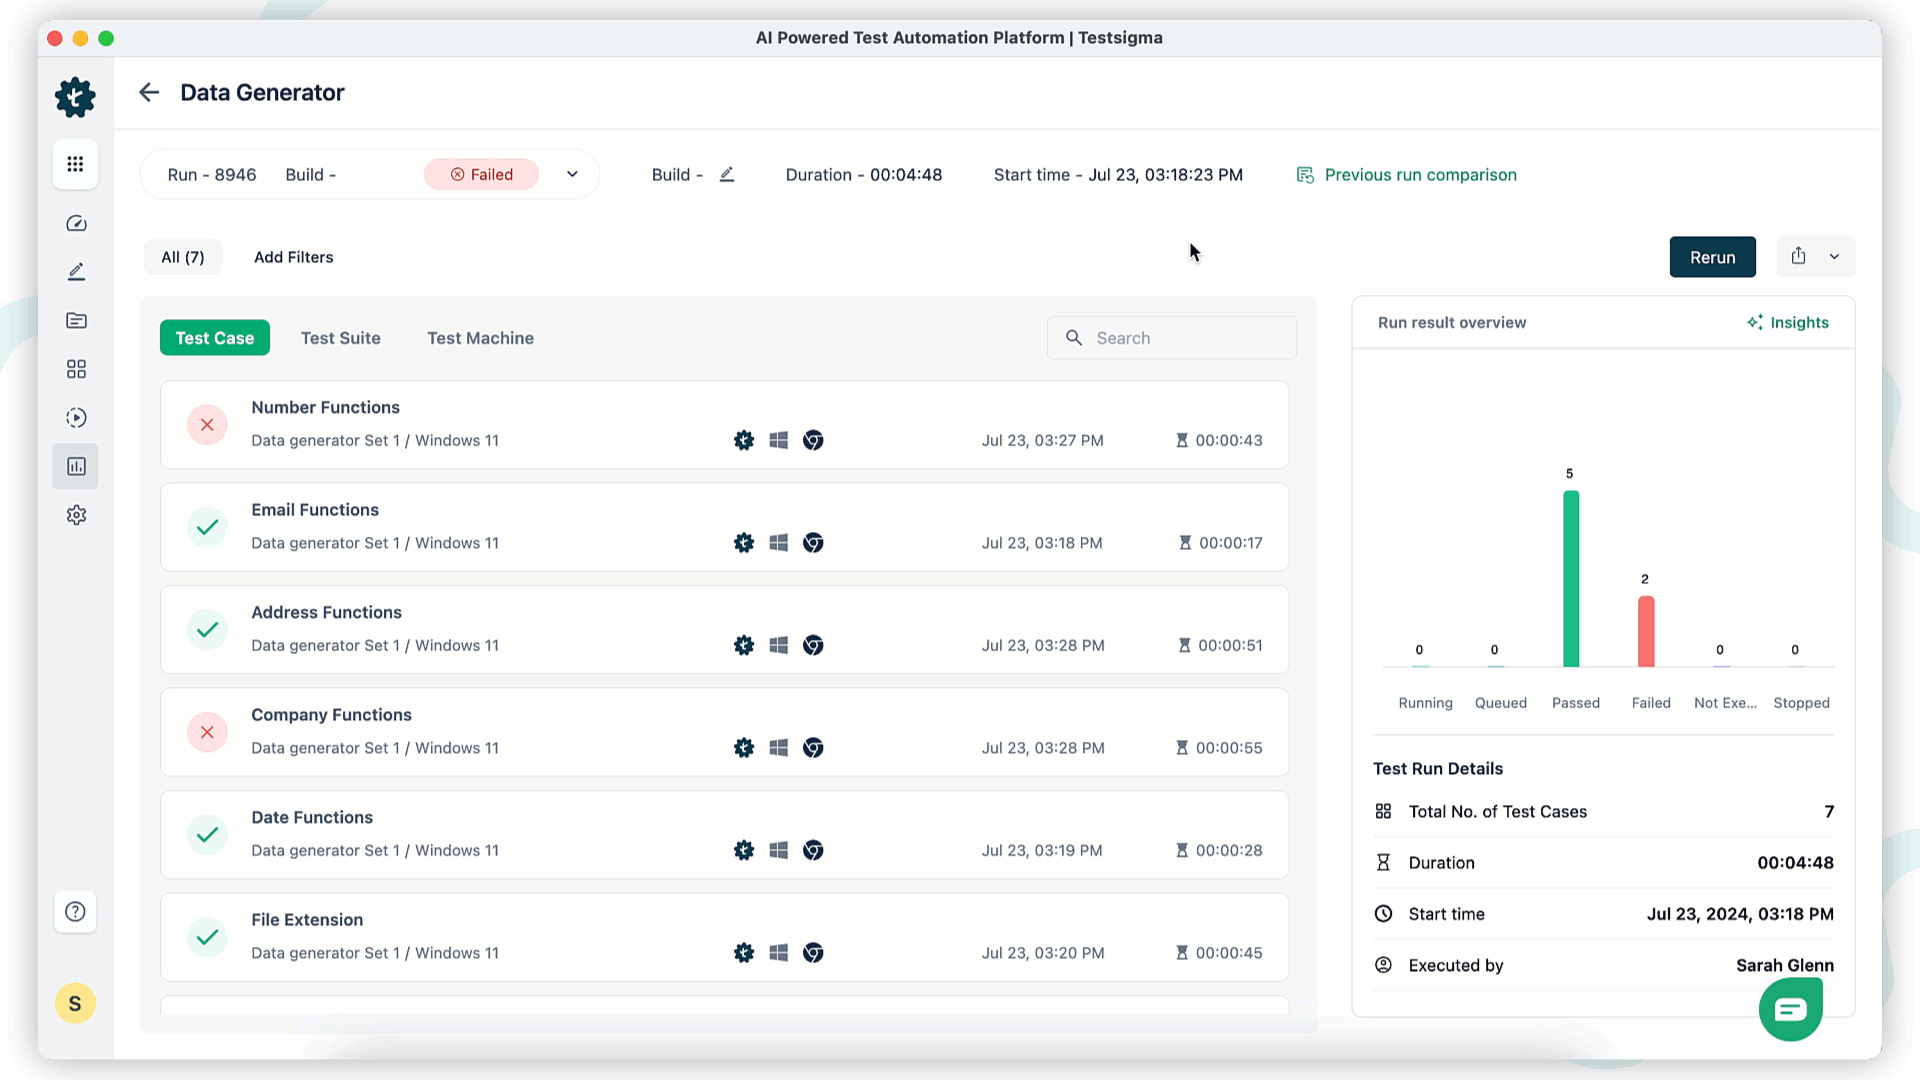Open the settings gear in sidebar
Viewport: 1920px width, 1080px height.
point(76,515)
